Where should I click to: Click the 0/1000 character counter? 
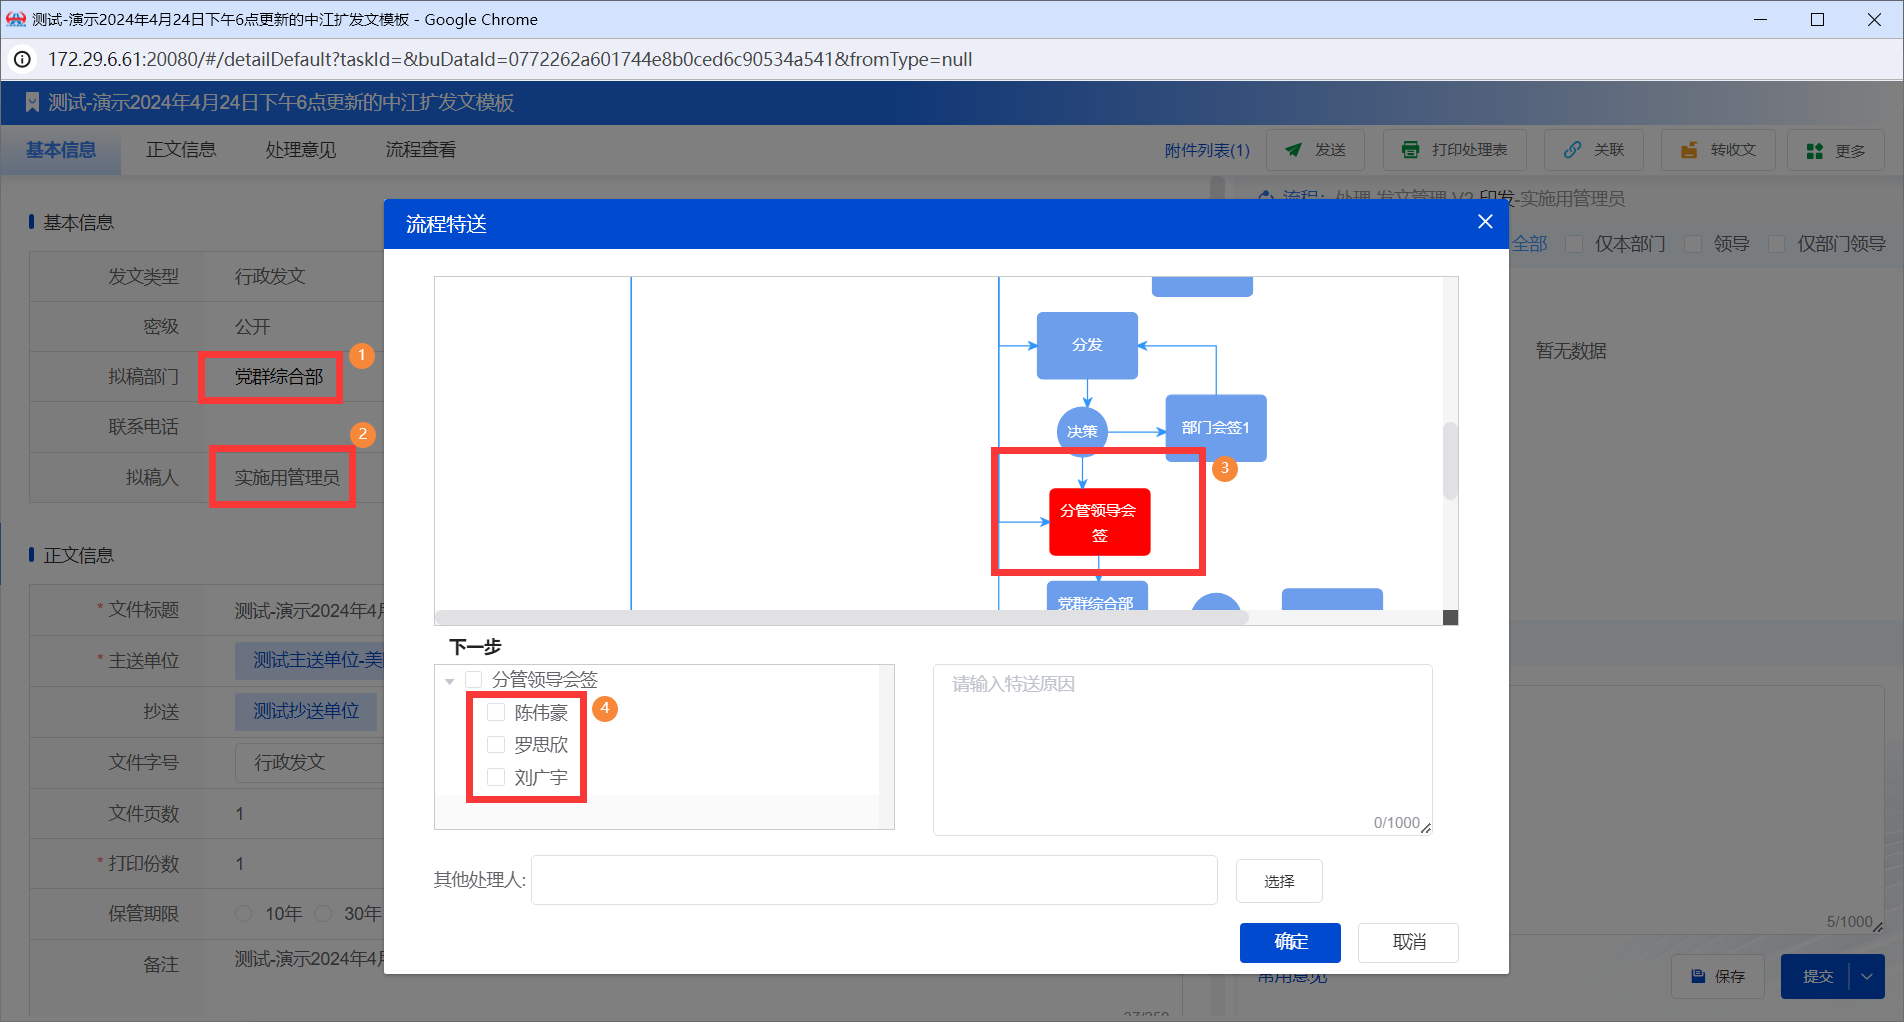pos(1396,823)
